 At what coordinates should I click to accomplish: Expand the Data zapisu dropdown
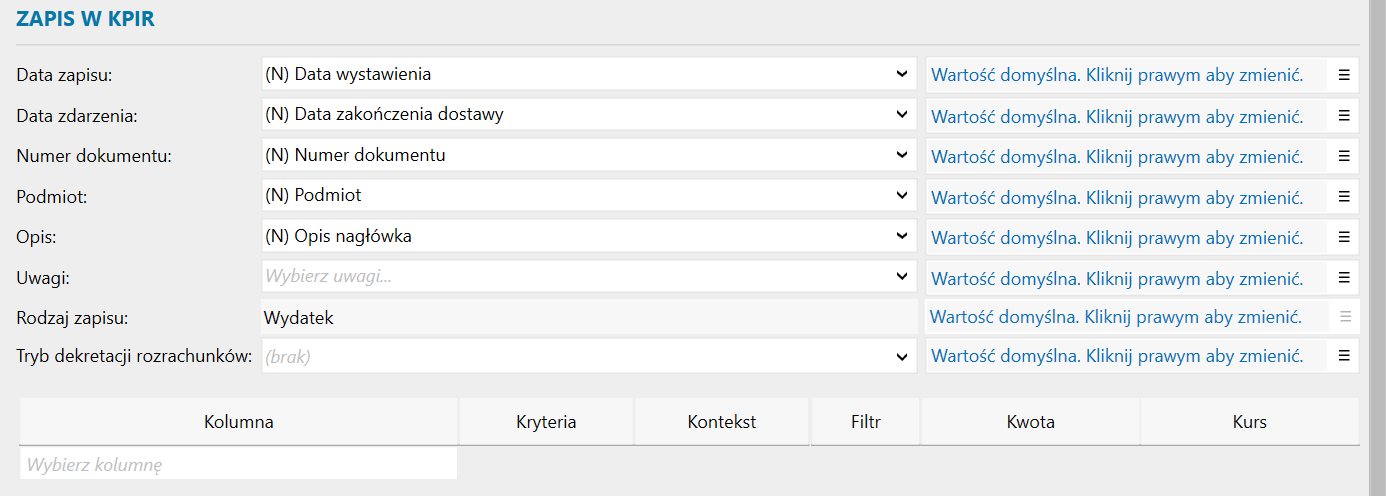click(x=902, y=75)
